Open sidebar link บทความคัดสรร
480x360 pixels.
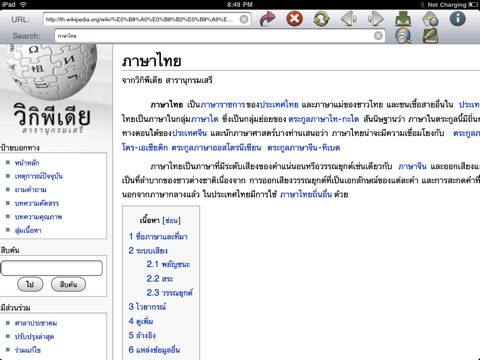37,203
